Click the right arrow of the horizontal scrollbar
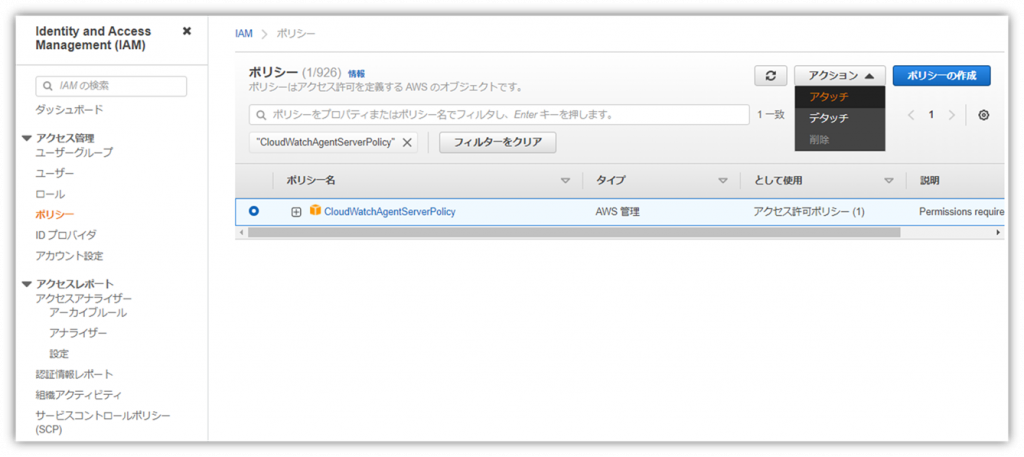Viewport: 1024px width, 457px height. click(998, 232)
